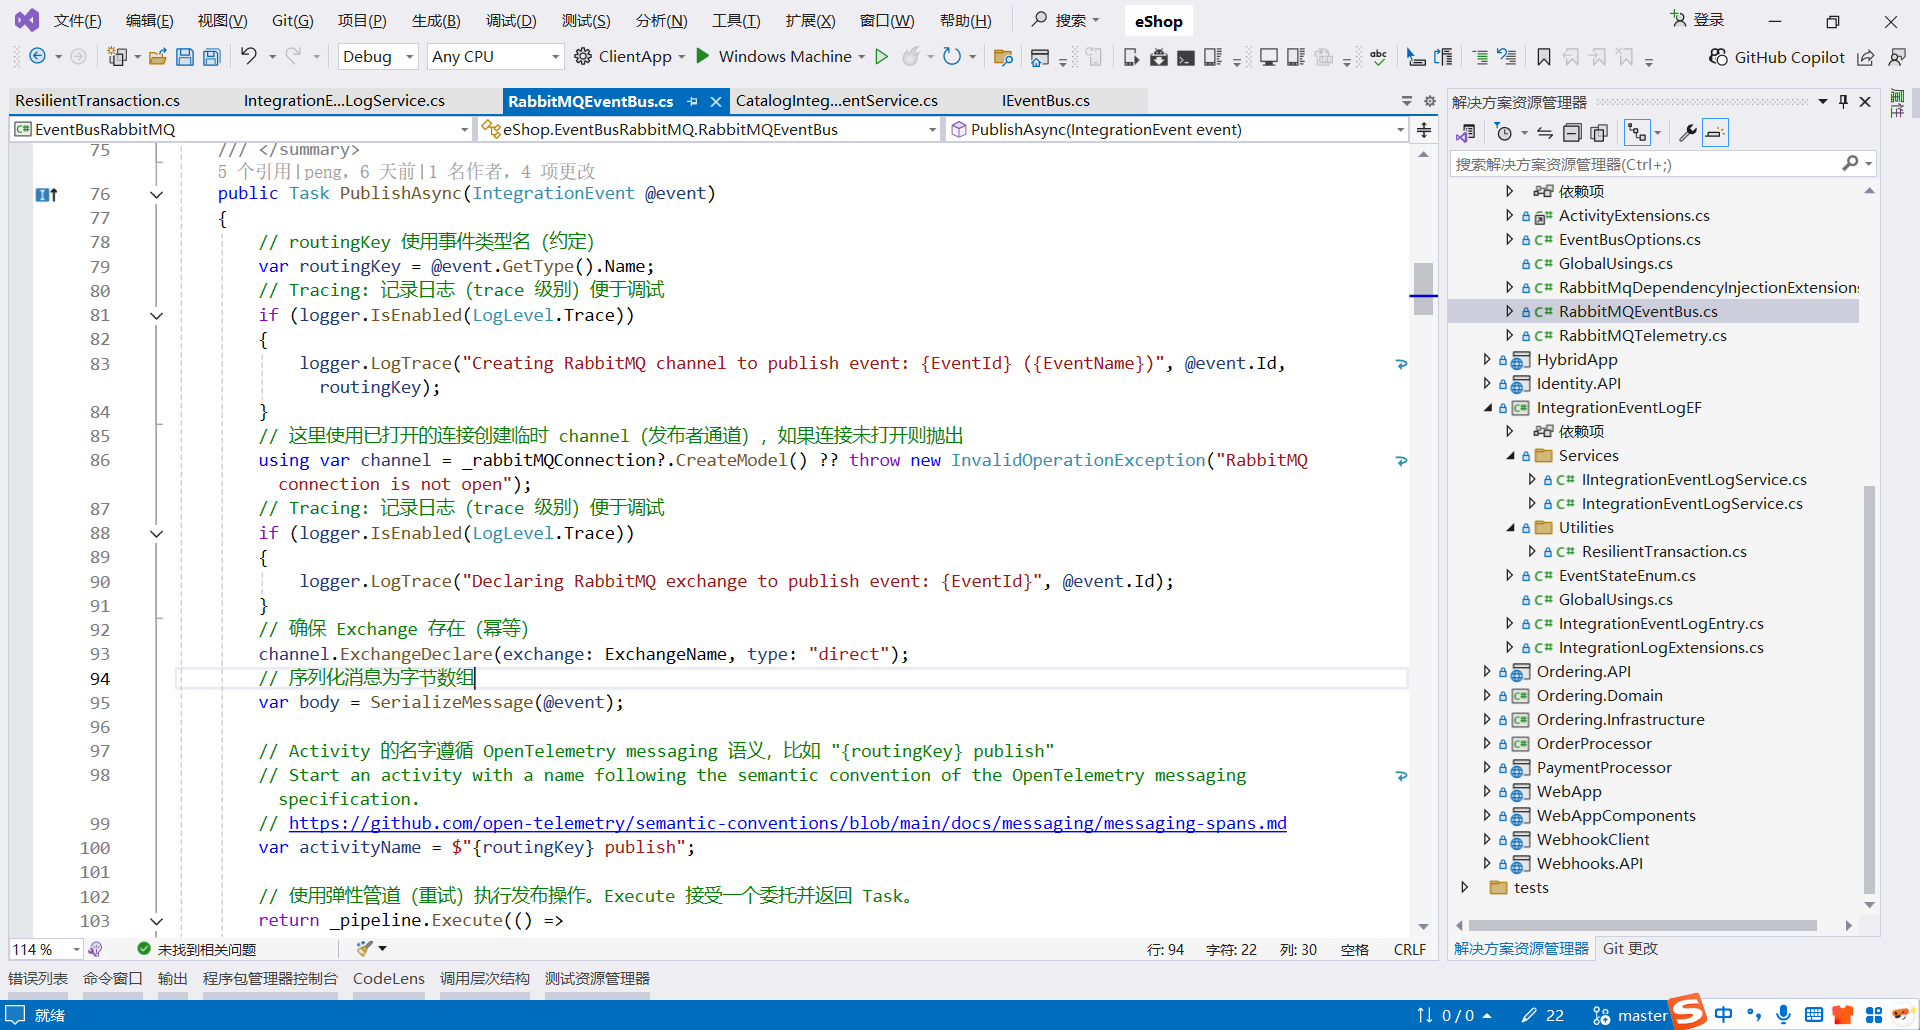Click the Undo toolbar icon
1920x1030 pixels.
249,56
